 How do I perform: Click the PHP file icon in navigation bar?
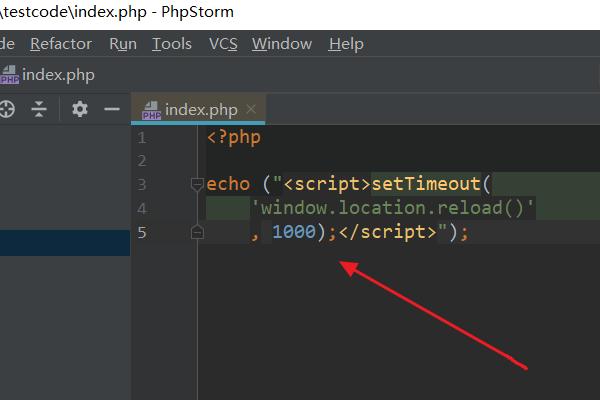(x=8, y=76)
